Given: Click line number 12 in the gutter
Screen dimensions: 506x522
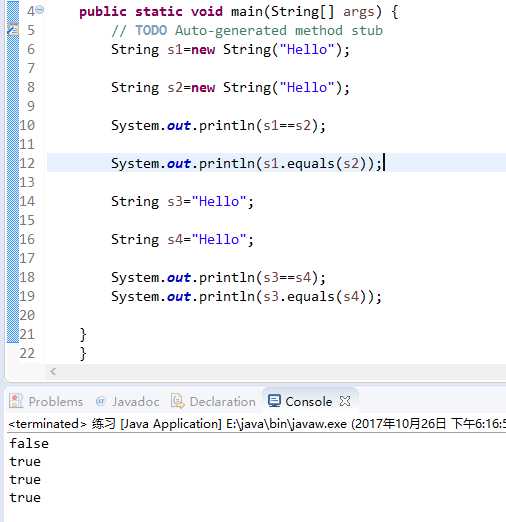Looking at the screenshot, I should pyautogui.click(x=27, y=163).
